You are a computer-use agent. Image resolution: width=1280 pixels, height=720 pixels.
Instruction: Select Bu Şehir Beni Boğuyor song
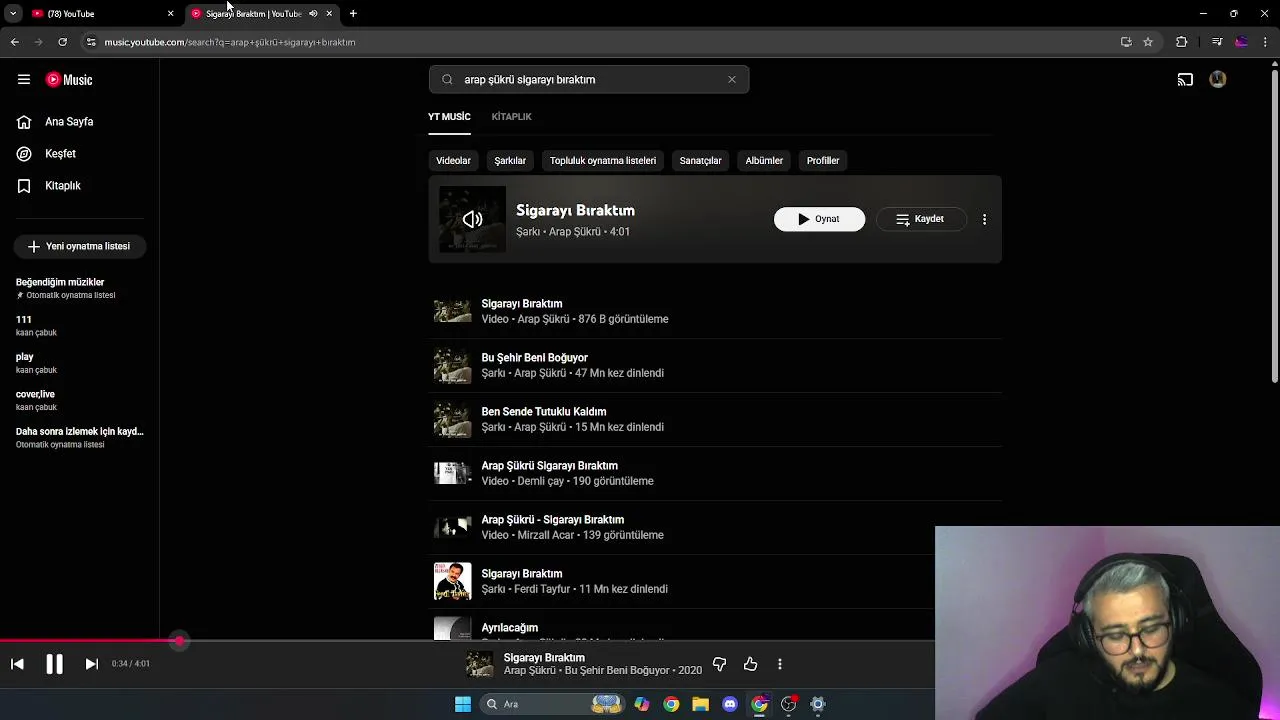coord(715,365)
